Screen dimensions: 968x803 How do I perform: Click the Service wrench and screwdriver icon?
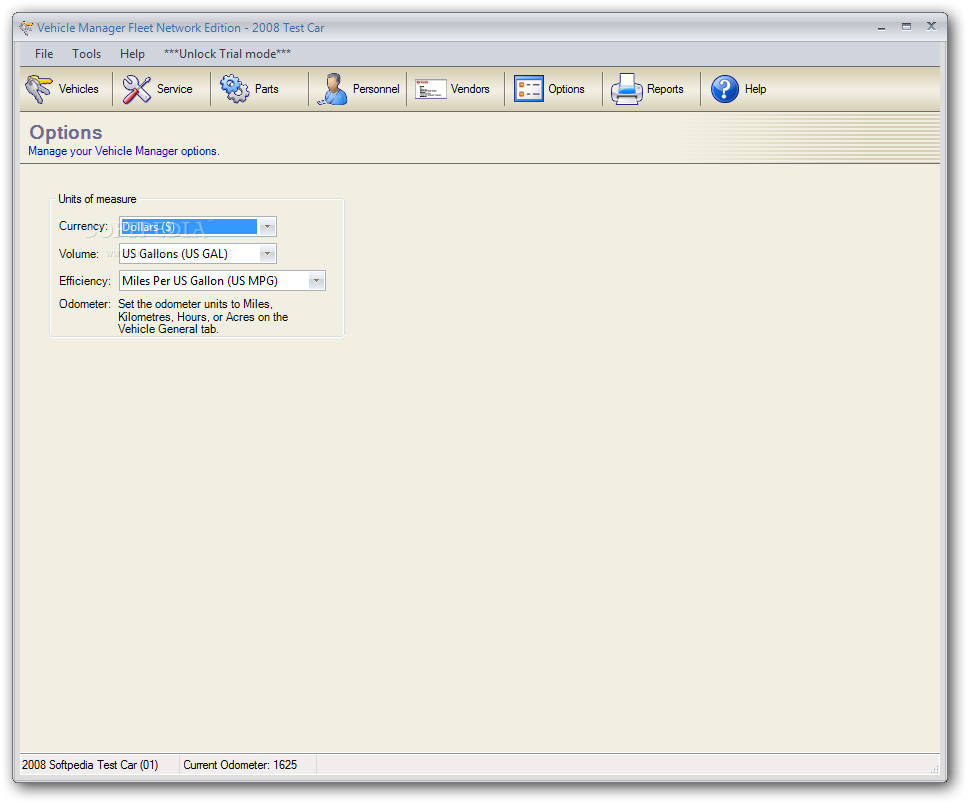coord(136,89)
